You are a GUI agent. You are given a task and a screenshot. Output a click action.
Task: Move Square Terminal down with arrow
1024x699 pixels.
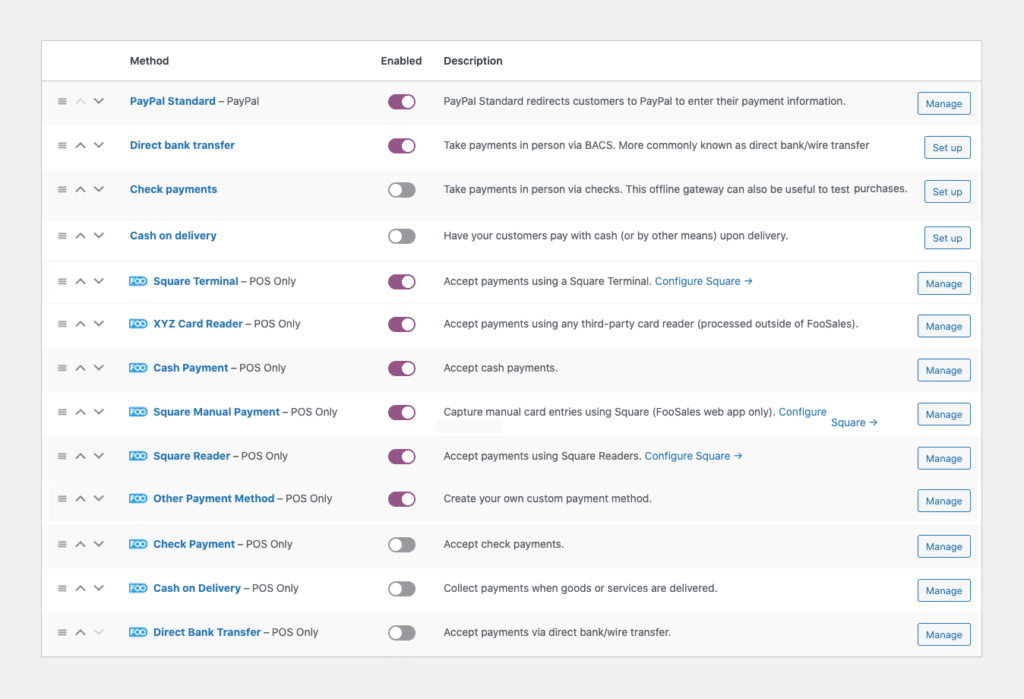tap(99, 282)
